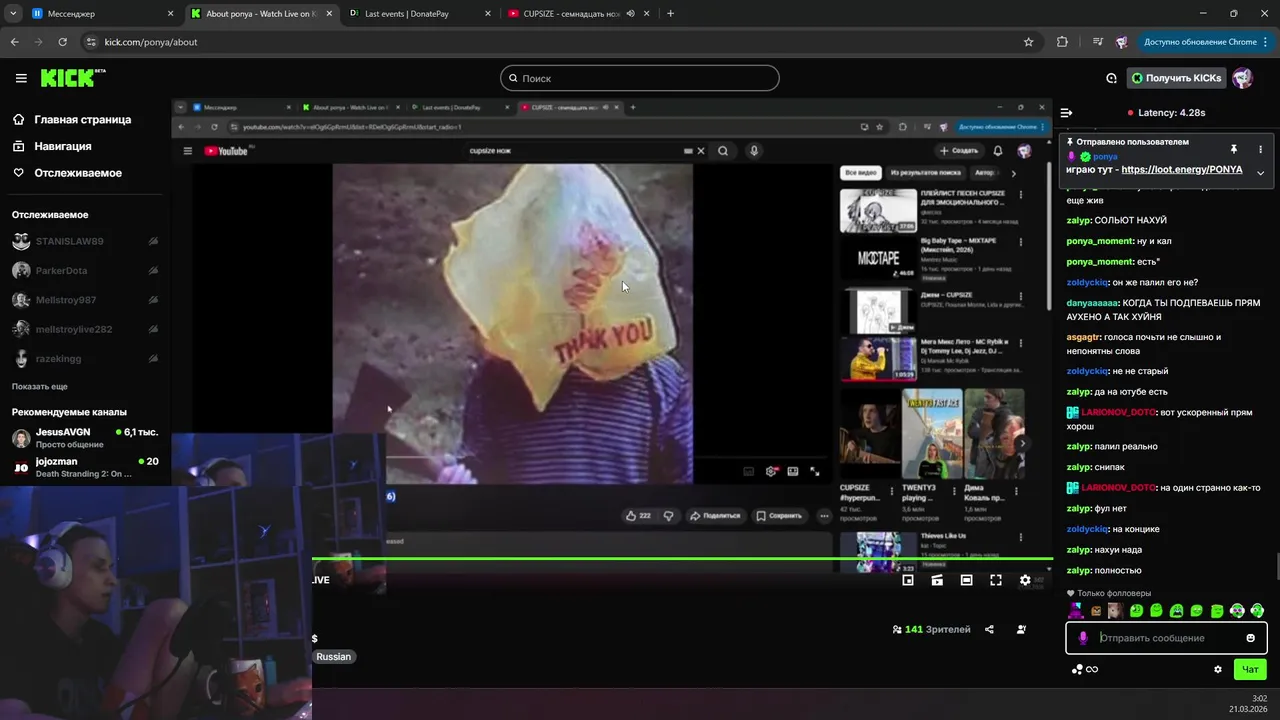Open the browser extensions puzzle icon
The image size is (1280, 720).
click(x=1062, y=42)
